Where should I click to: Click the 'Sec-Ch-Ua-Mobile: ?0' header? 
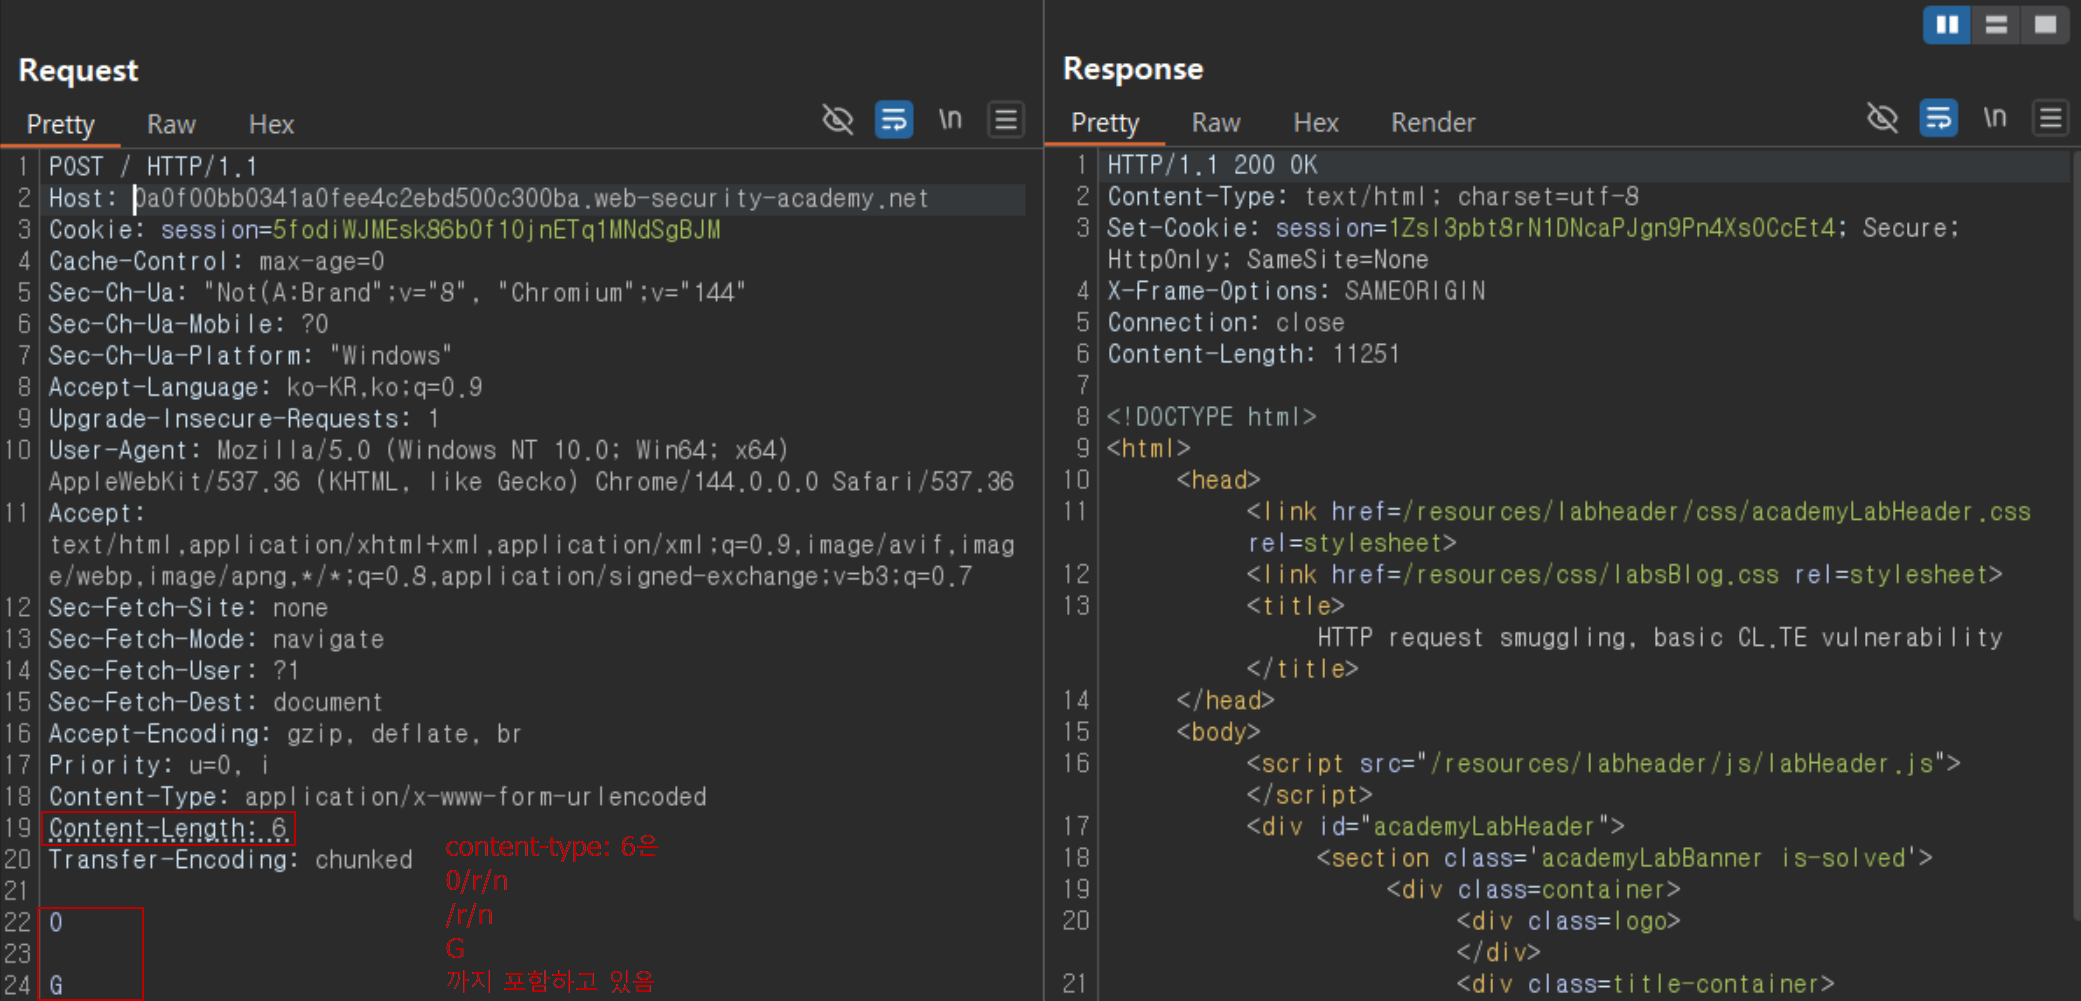(188, 324)
